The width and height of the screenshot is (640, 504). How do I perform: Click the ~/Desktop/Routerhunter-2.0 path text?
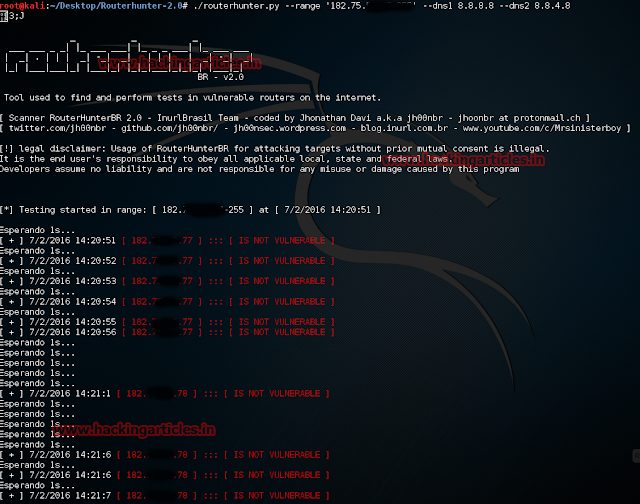[x=118, y=6]
